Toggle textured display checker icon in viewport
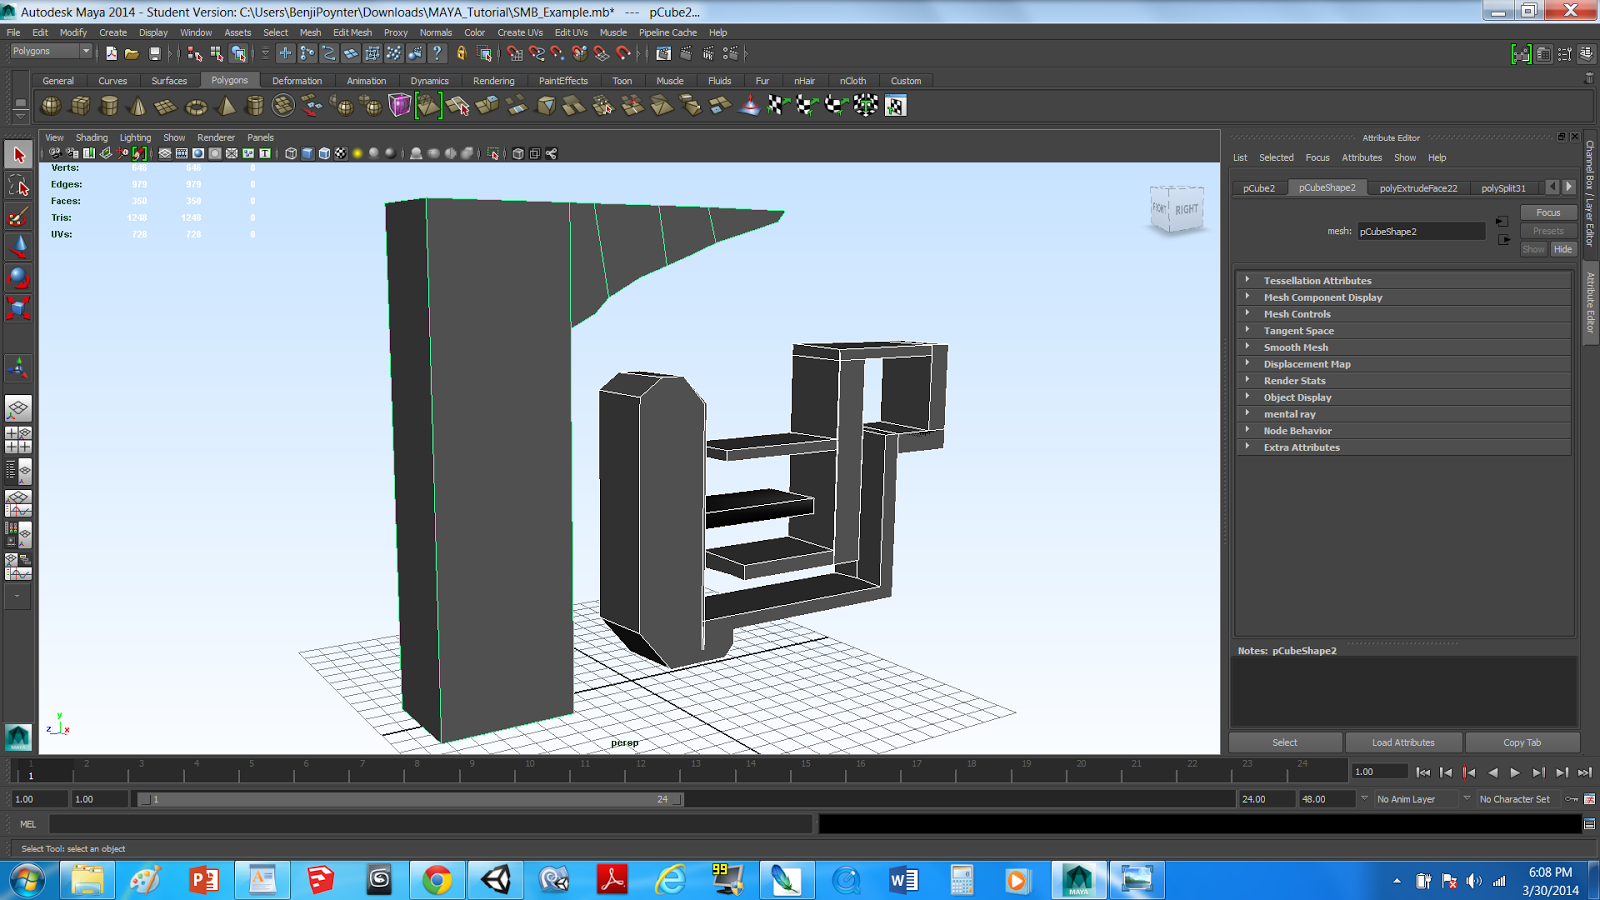Image resolution: width=1600 pixels, height=900 pixels. (x=341, y=153)
